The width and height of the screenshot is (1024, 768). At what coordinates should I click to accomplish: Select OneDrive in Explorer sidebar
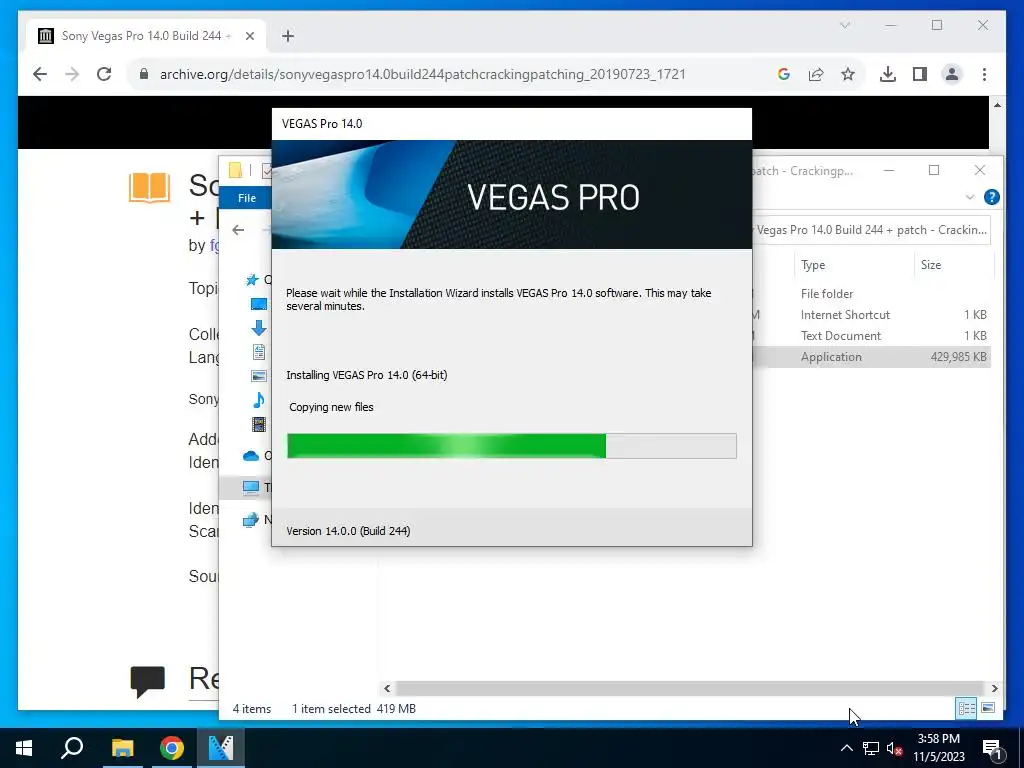click(x=251, y=456)
